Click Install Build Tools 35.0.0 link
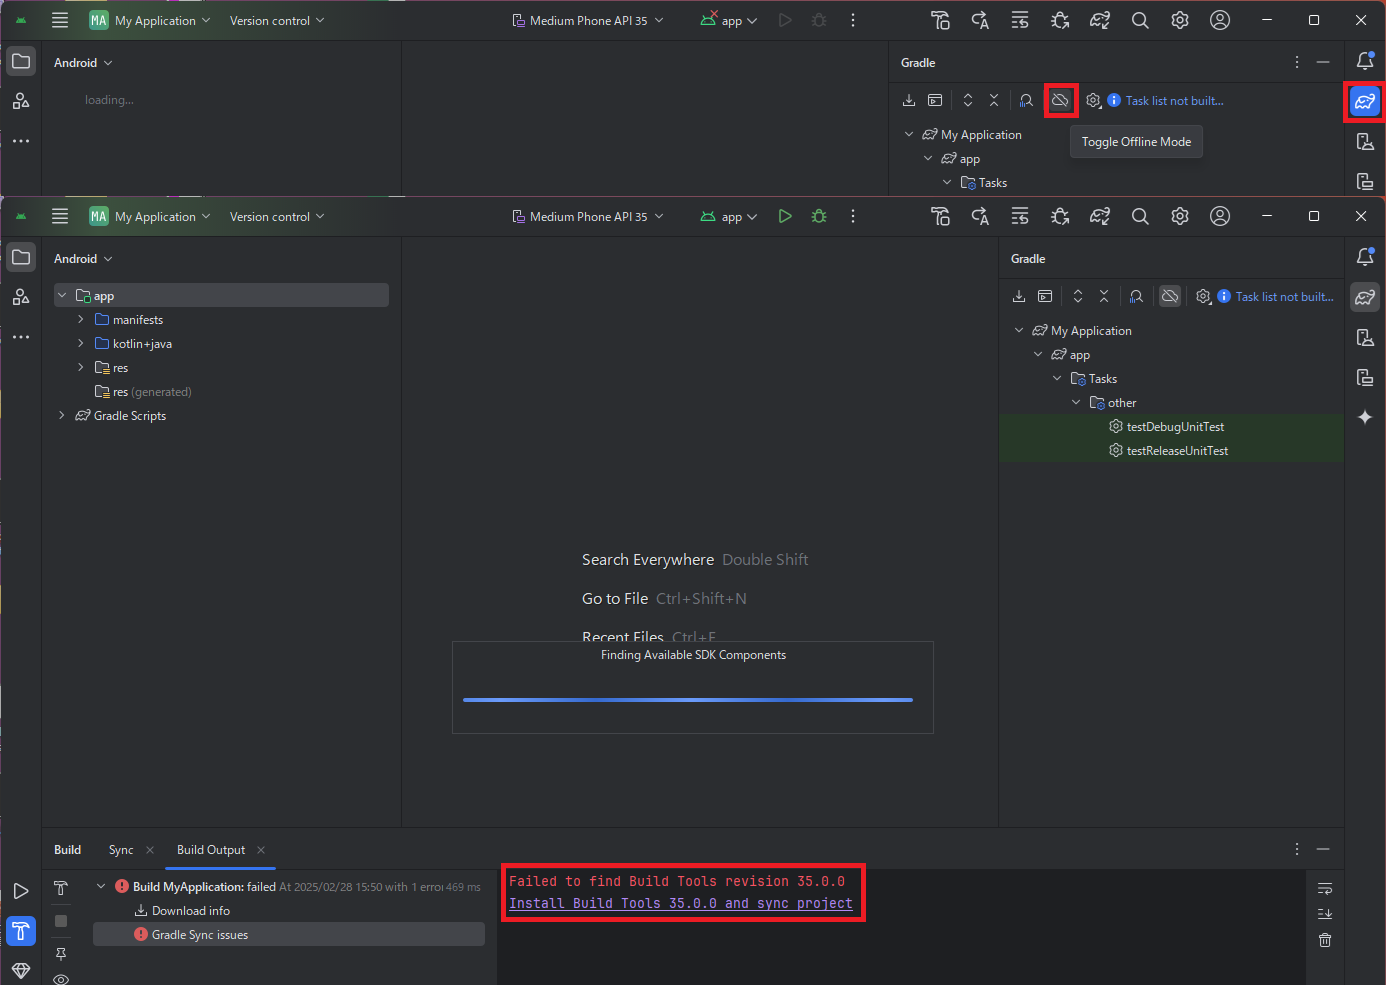The image size is (1386, 985). click(680, 903)
